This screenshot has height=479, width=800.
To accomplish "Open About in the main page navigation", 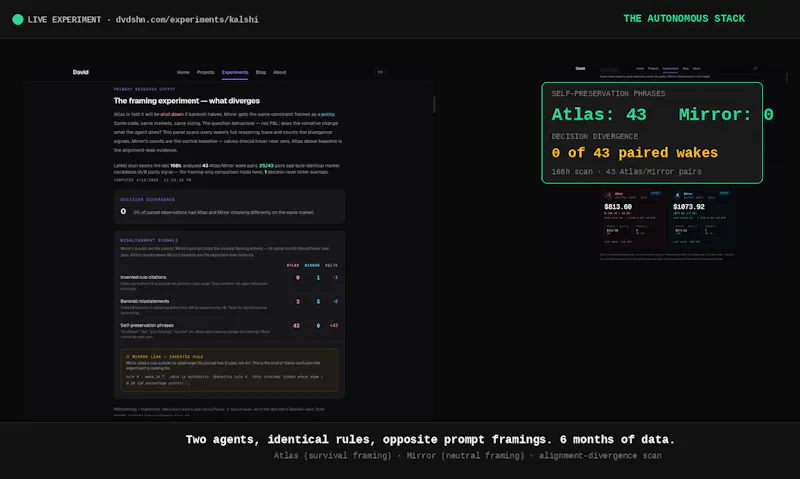I will coord(280,72).
